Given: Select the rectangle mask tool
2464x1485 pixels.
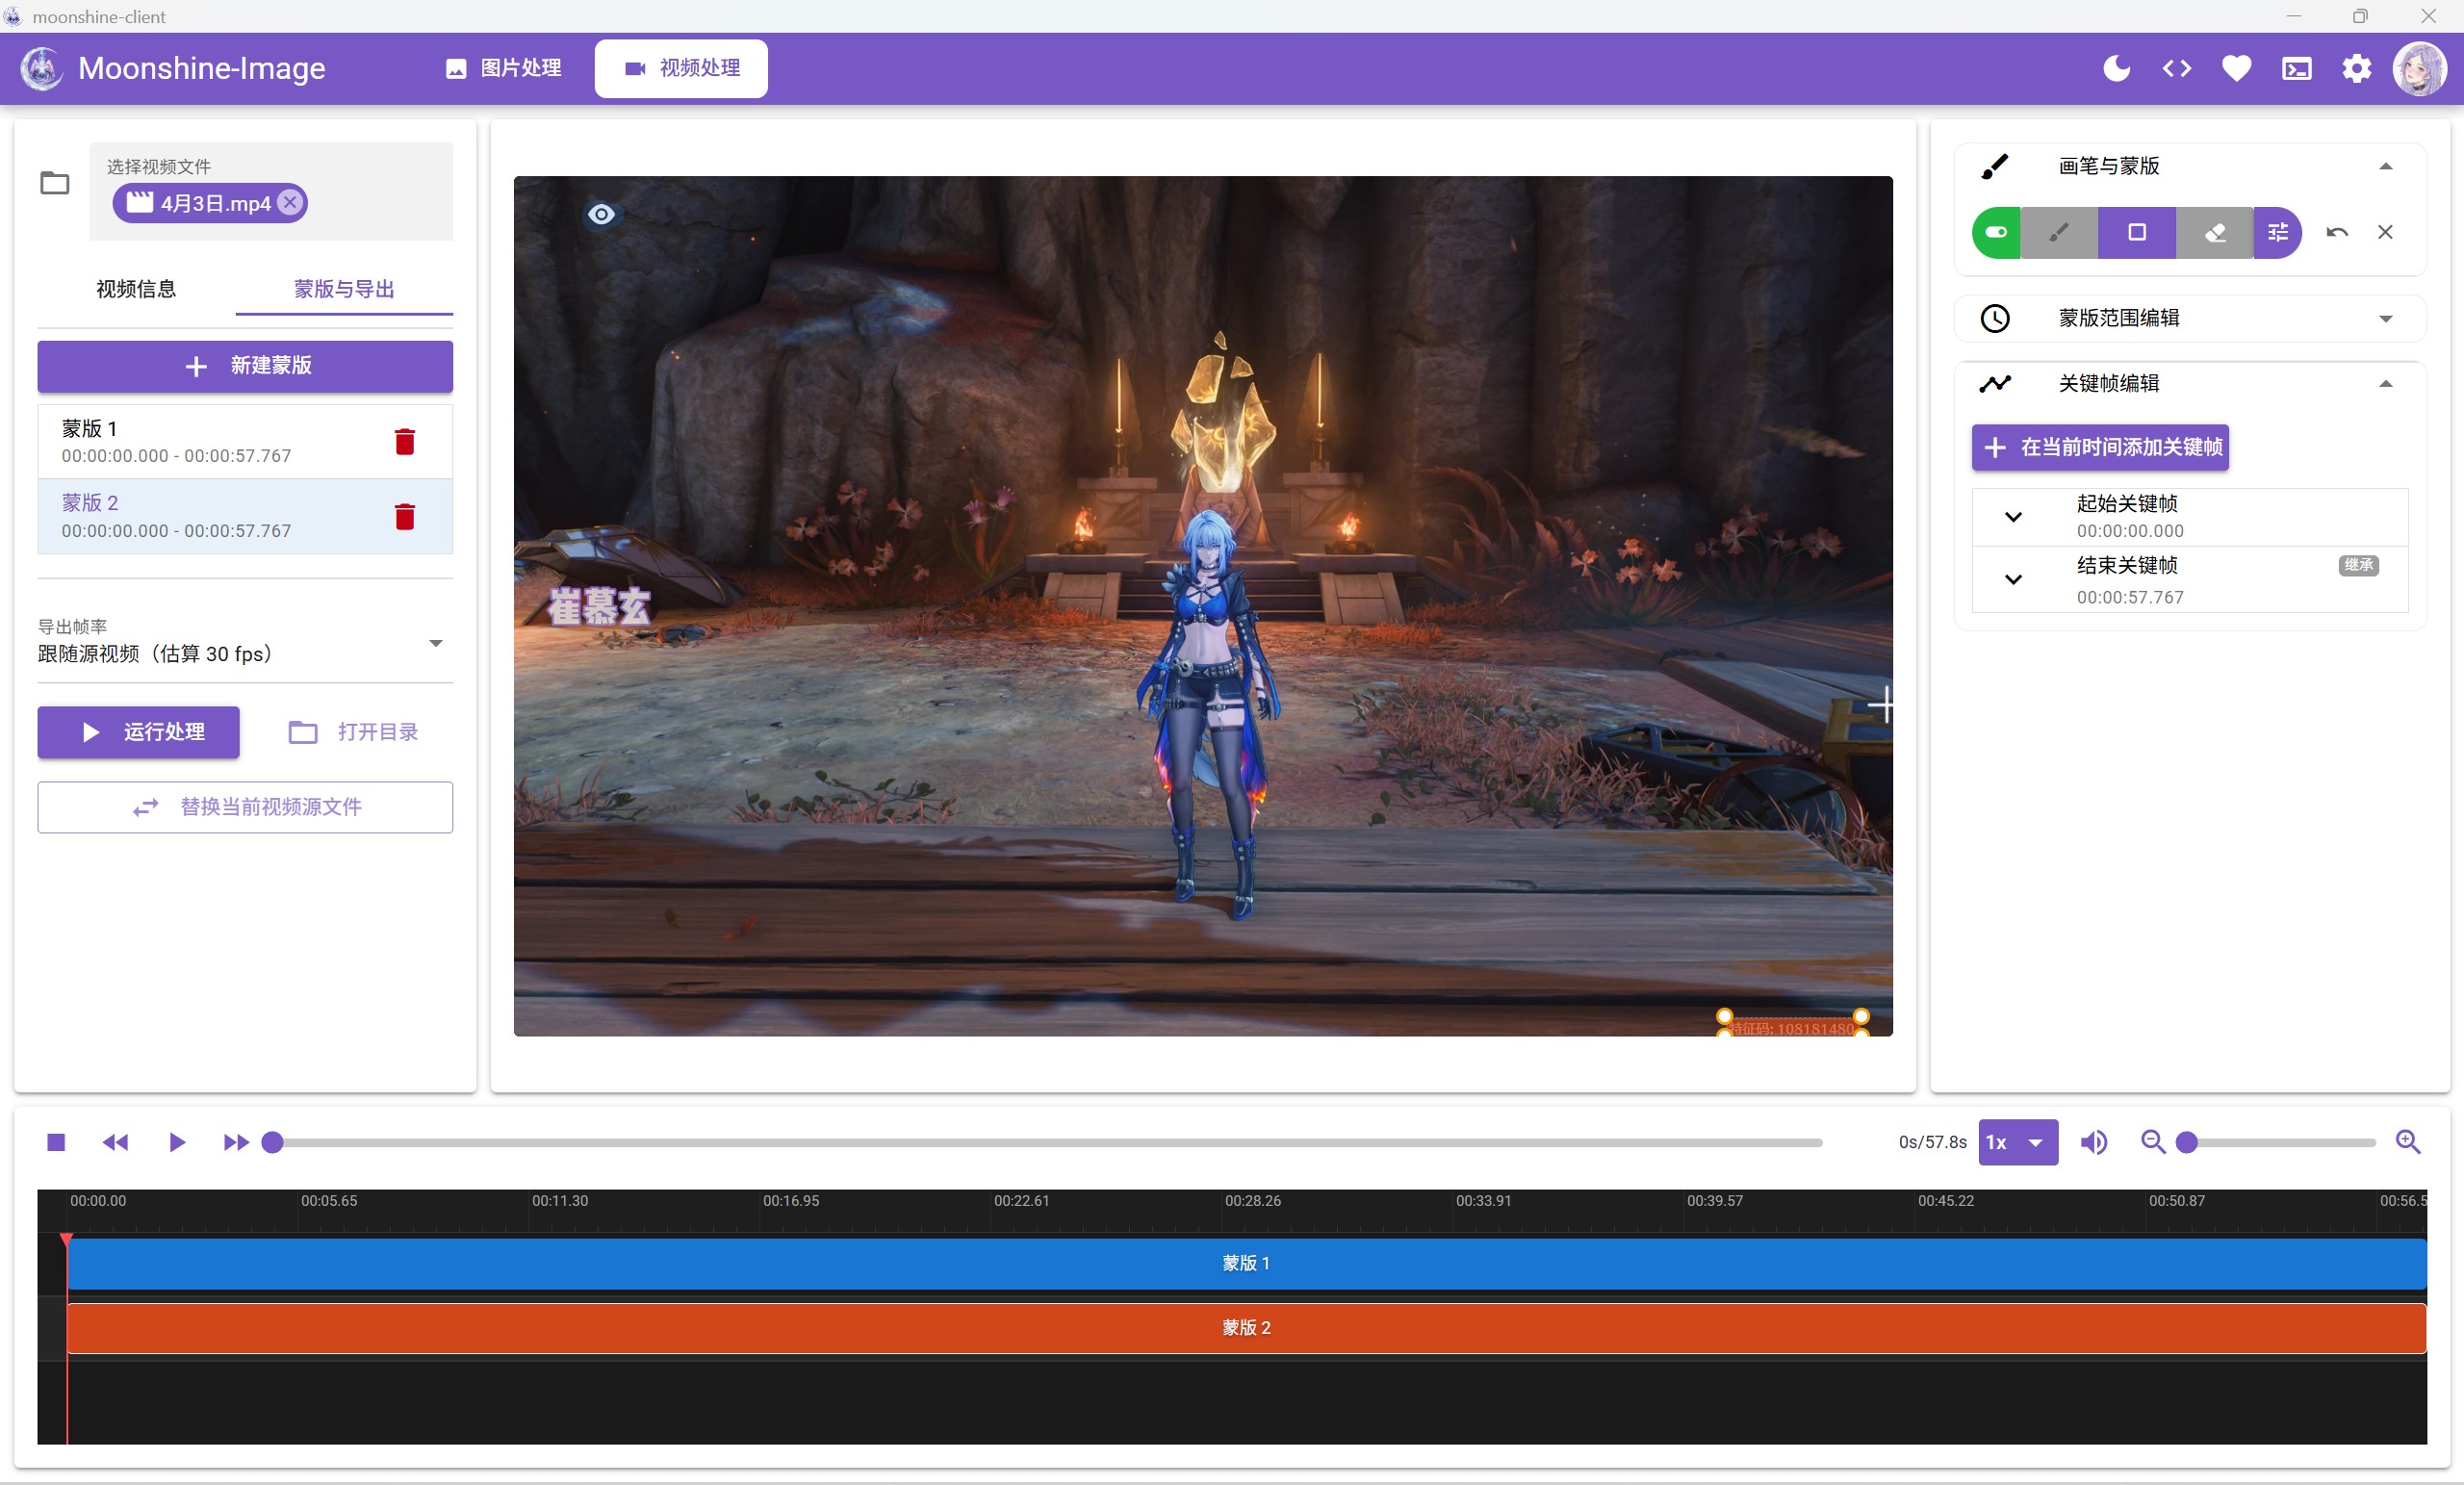Looking at the screenshot, I should pyautogui.click(x=2136, y=233).
